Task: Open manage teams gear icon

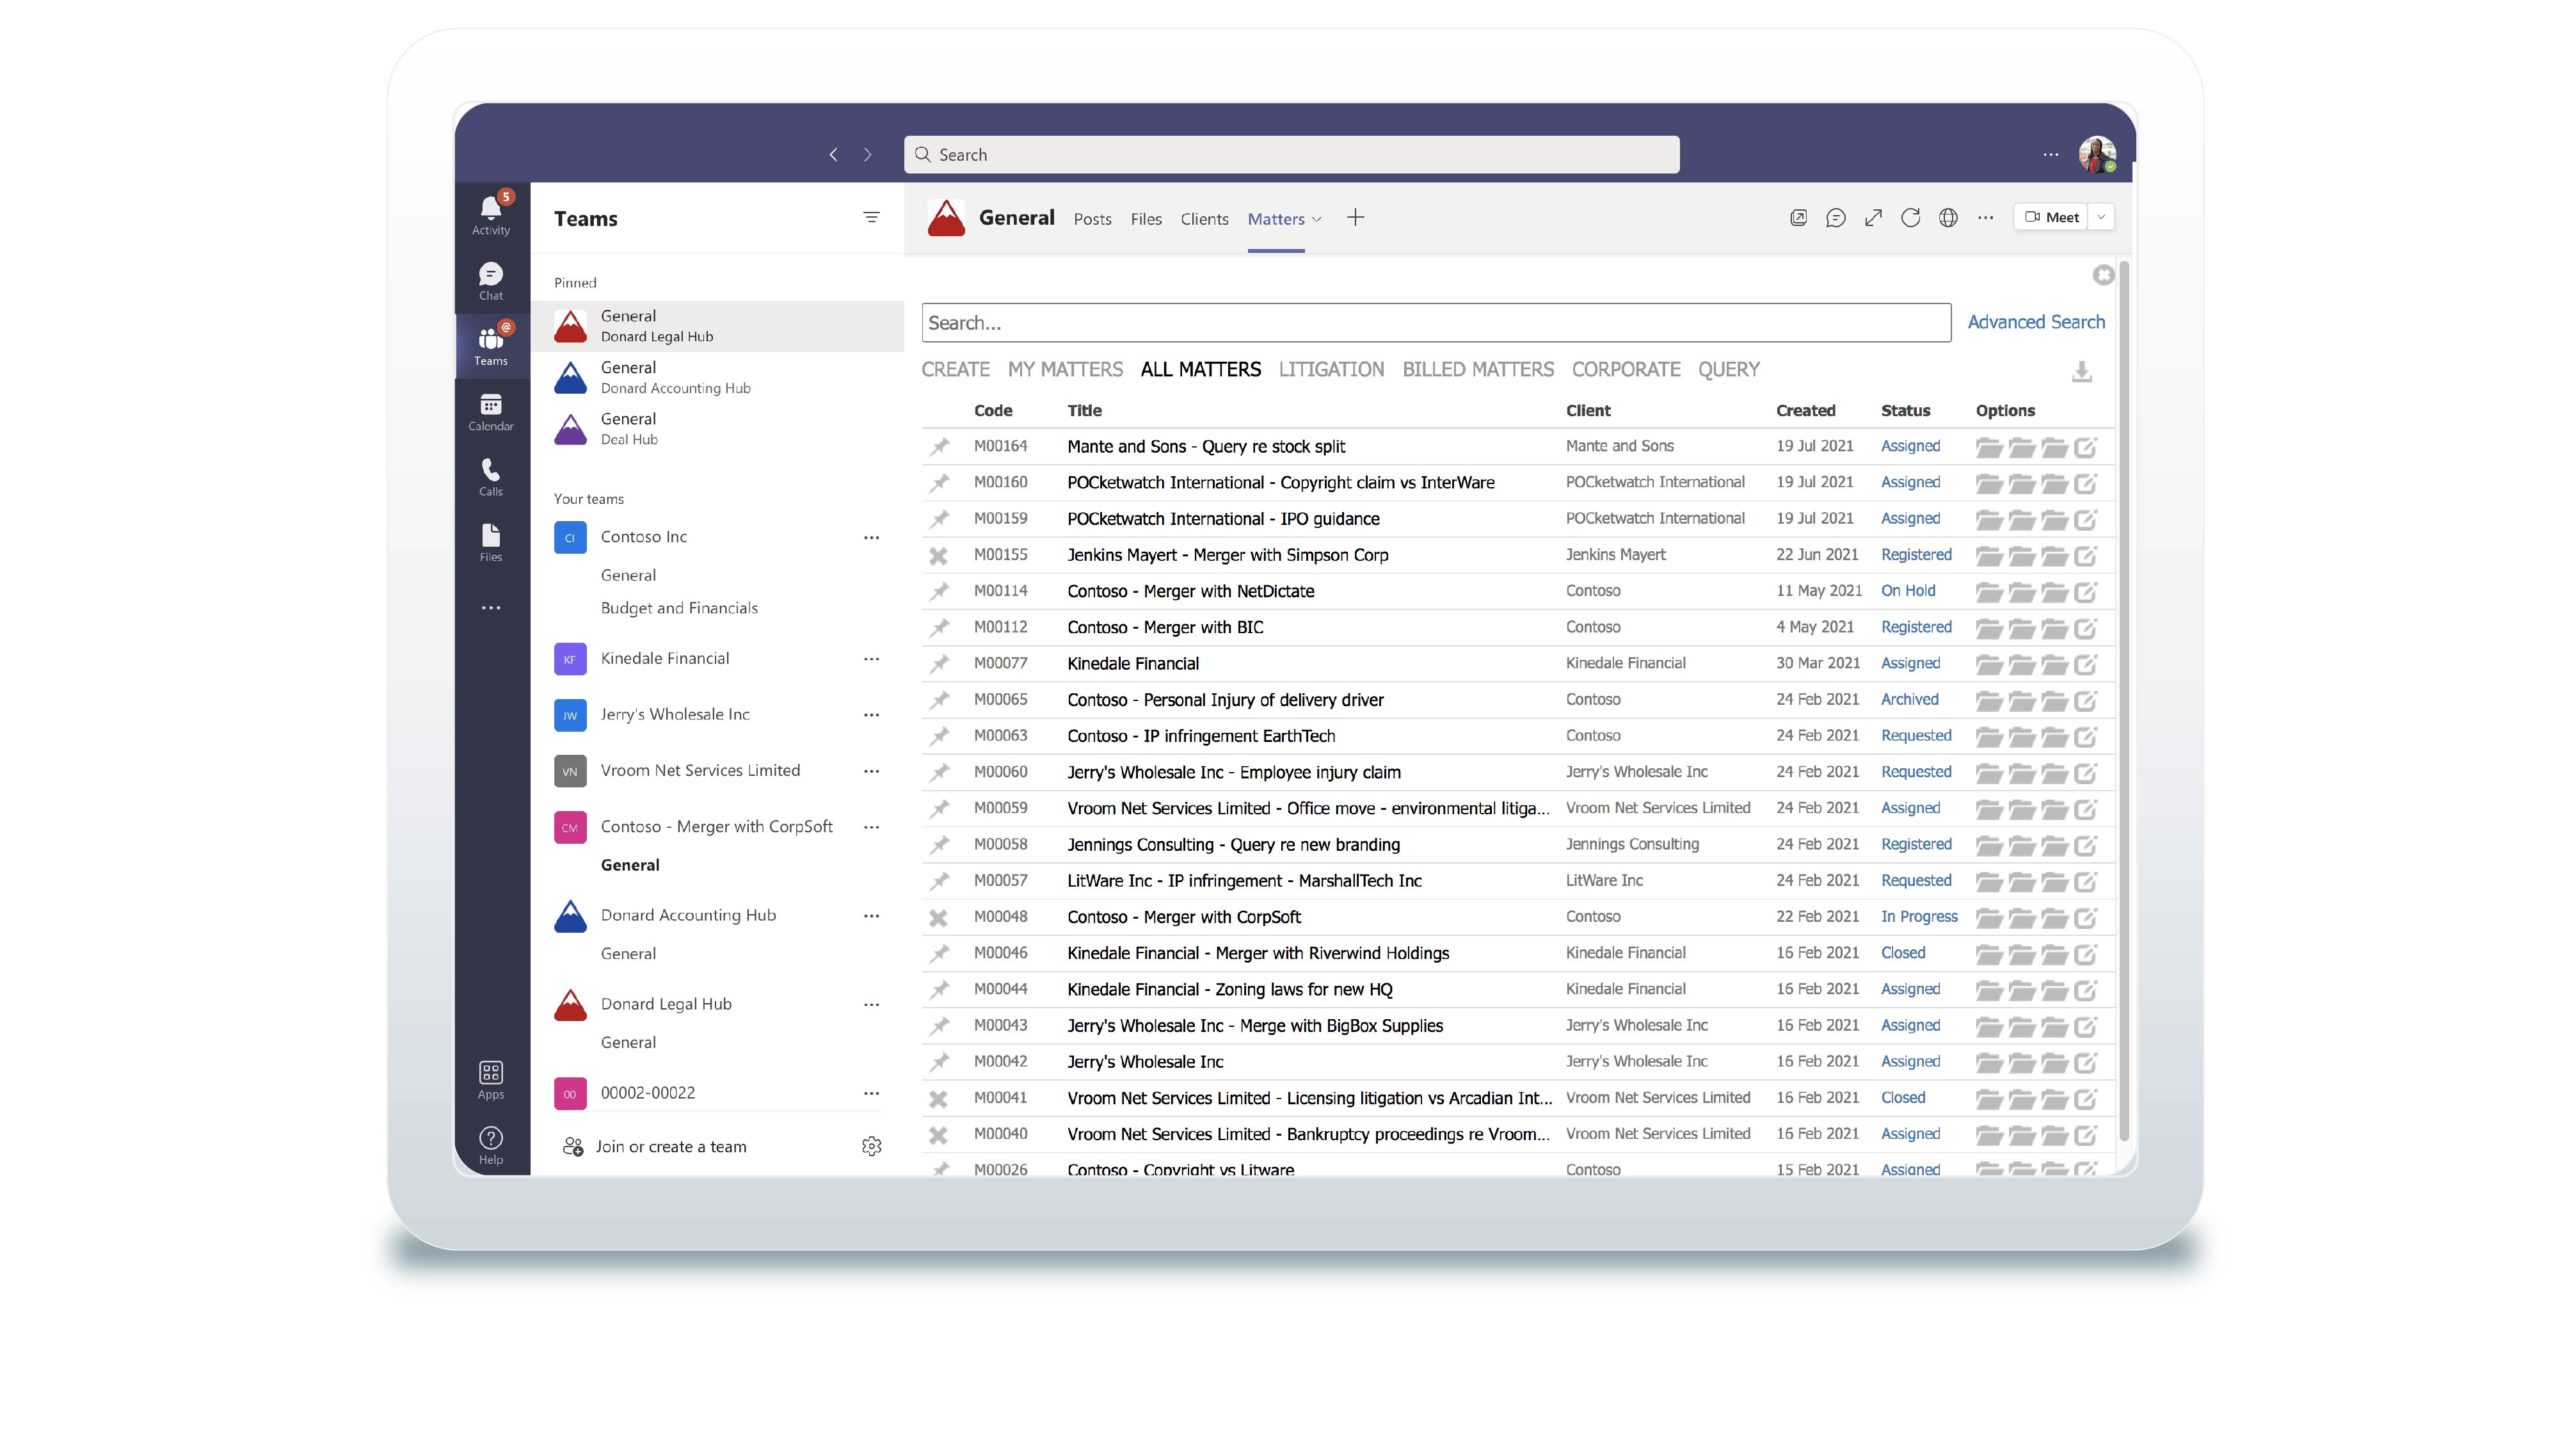Action: pos(871,1146)
